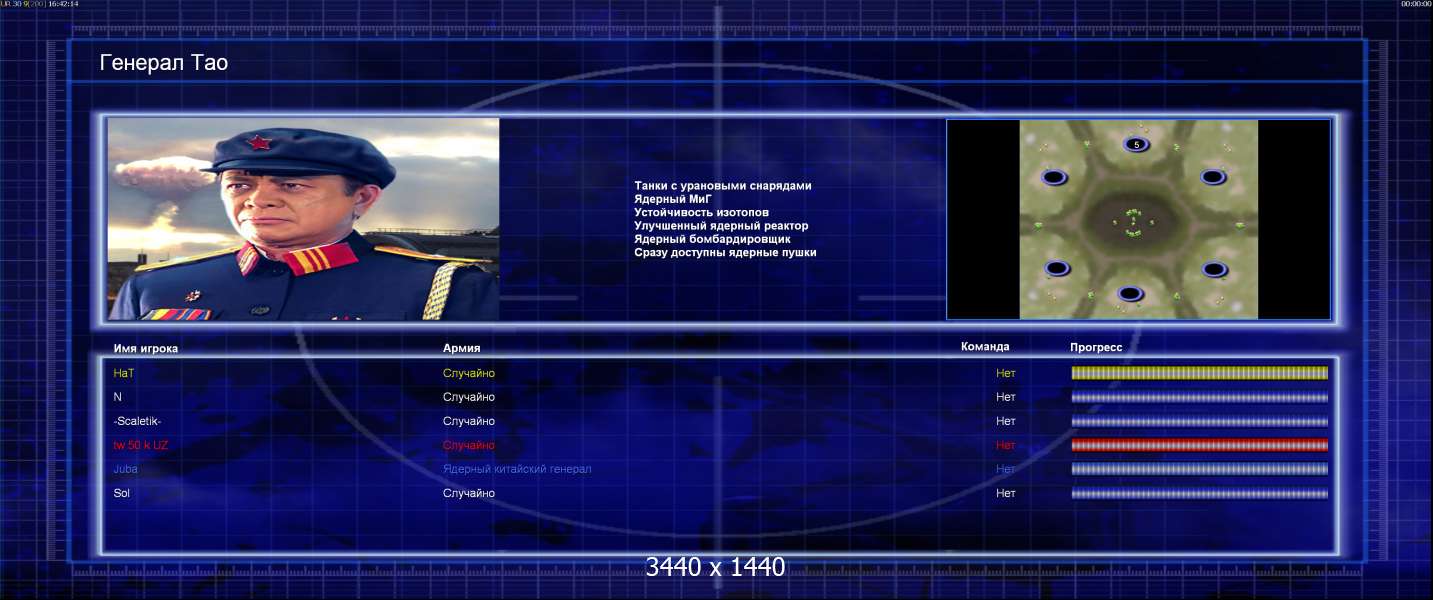Select start position marked 5 on the map

pos(1136,145)
